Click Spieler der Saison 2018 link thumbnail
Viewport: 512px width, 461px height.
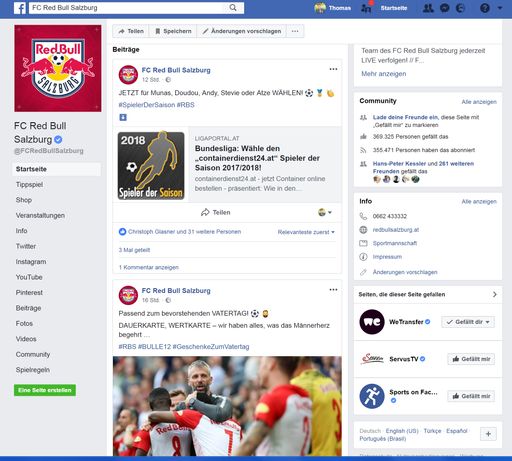click(151, 166)
